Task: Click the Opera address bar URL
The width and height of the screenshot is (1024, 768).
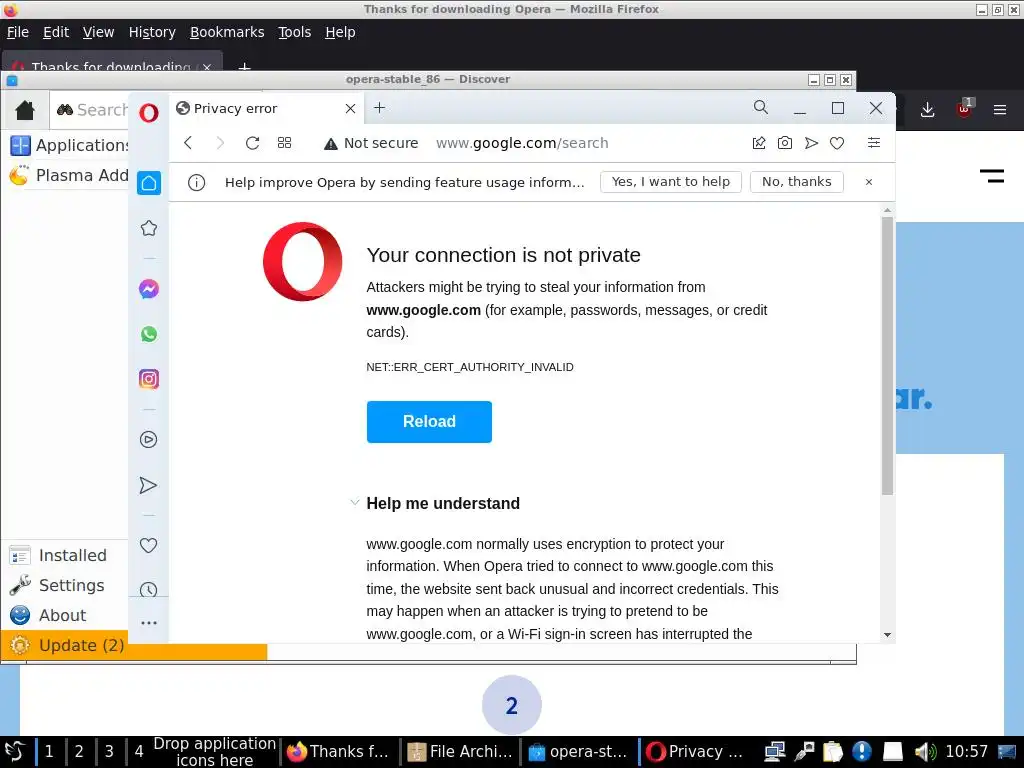Action: coord(522,143)
